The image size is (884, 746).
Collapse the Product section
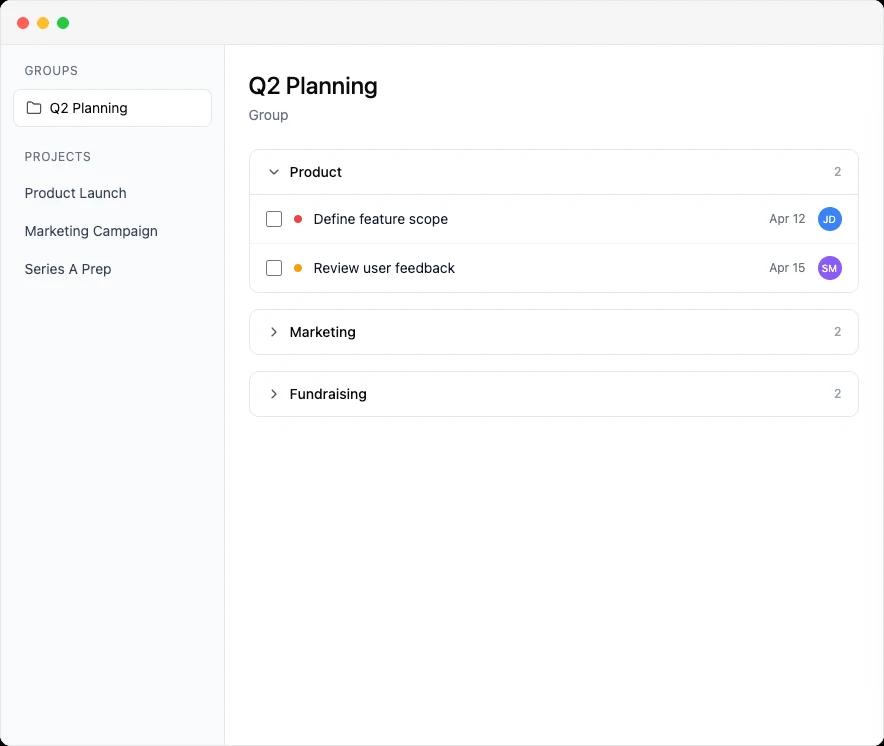pyautogui.click(x=273, y=171)
